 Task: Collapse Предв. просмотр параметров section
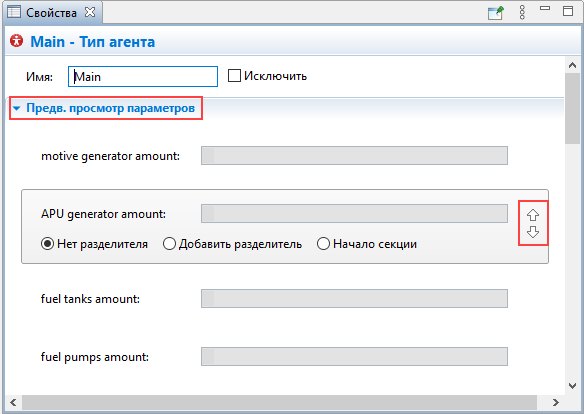(16, 108)
